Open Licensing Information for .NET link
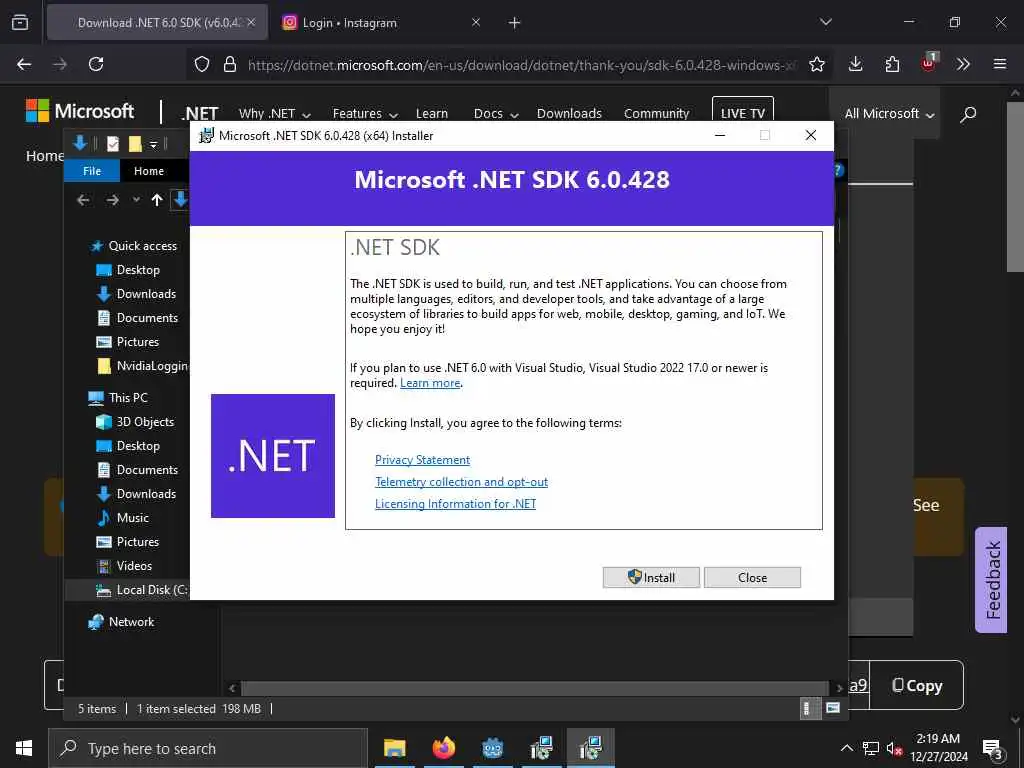 point(455,504)
